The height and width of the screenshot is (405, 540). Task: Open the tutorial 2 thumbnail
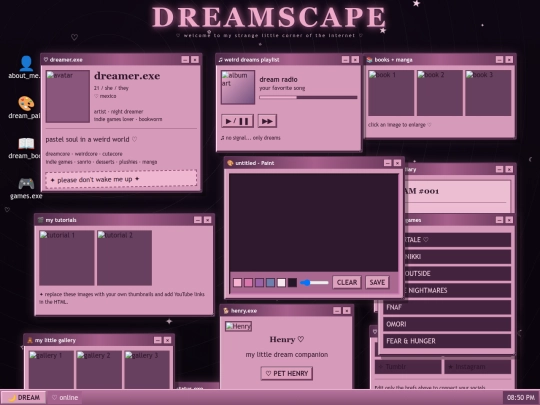tap(124, 258)
